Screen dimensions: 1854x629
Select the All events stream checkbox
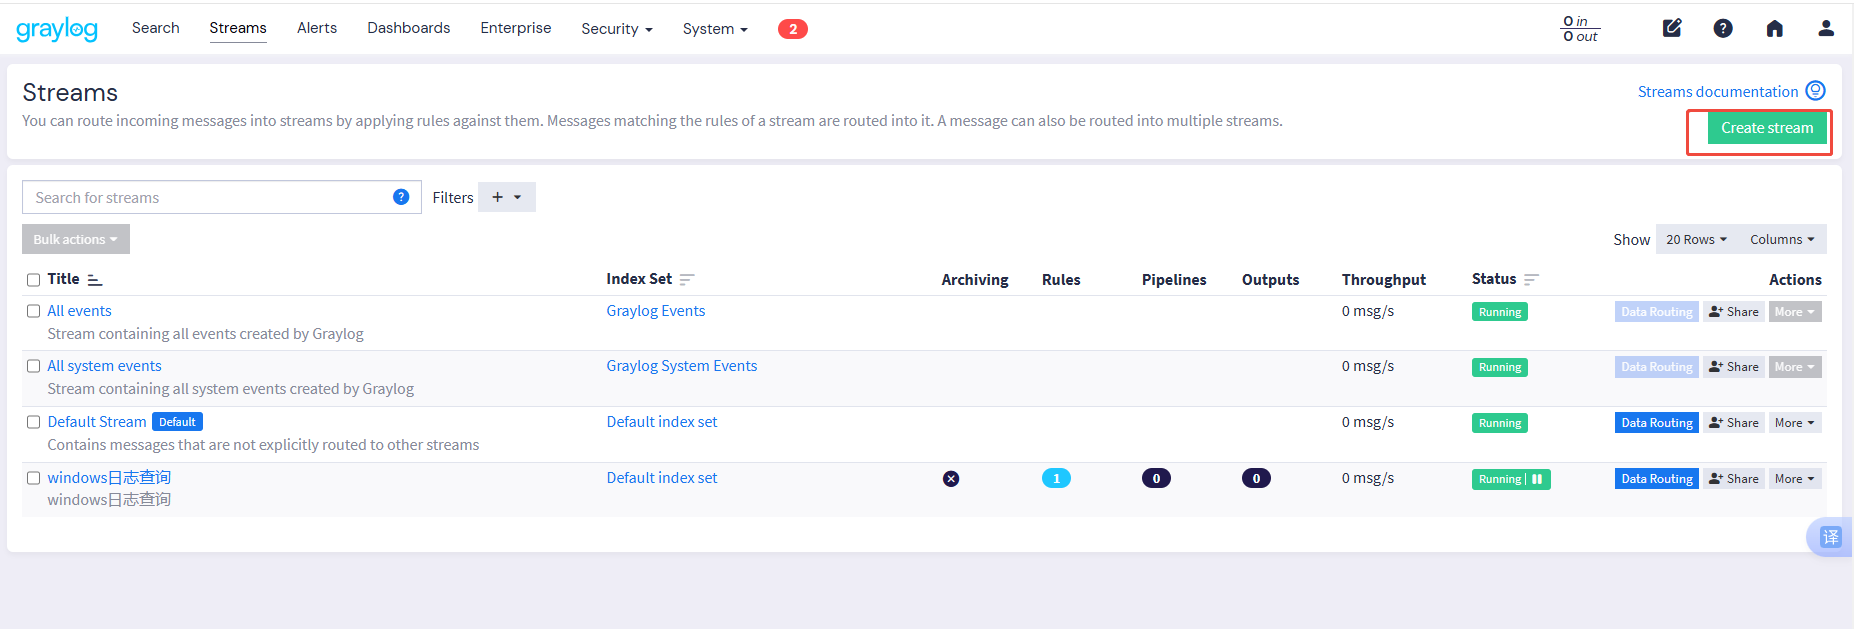[33, 311]
